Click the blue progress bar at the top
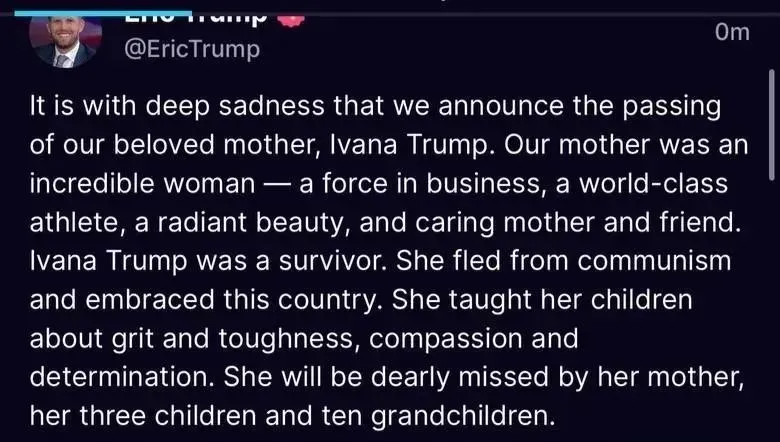Image resolution: width=780 pixels, height=442 pixels. click(103, 13)
